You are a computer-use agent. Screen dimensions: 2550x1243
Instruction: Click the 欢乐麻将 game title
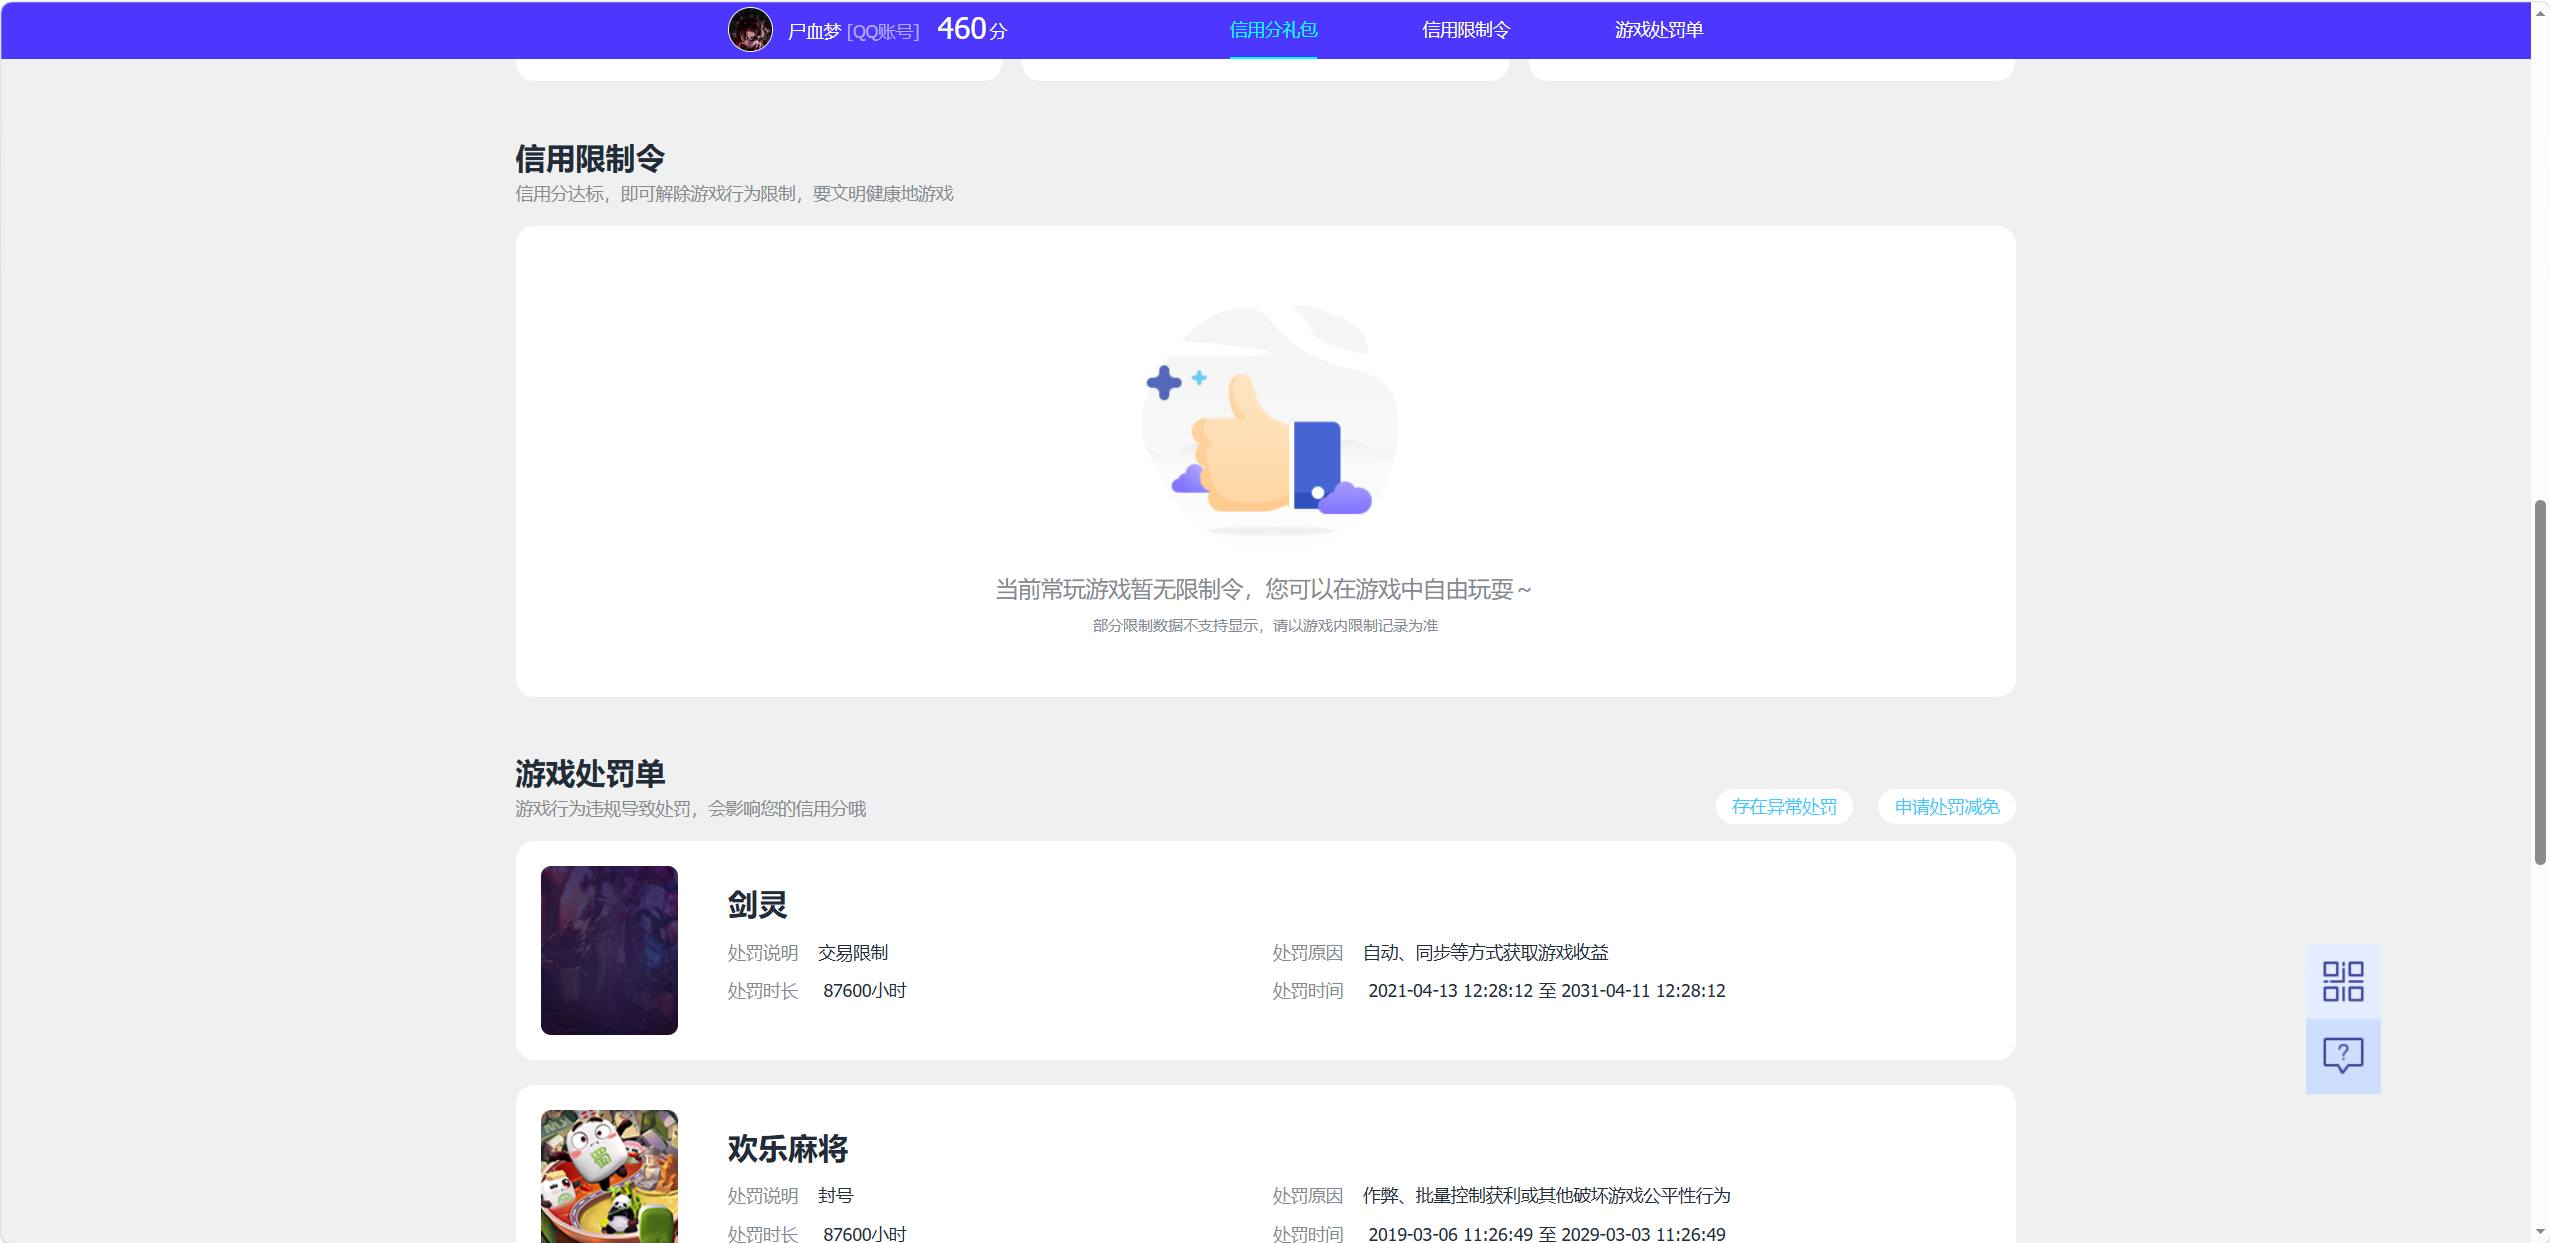click(x=788, y=1149)
